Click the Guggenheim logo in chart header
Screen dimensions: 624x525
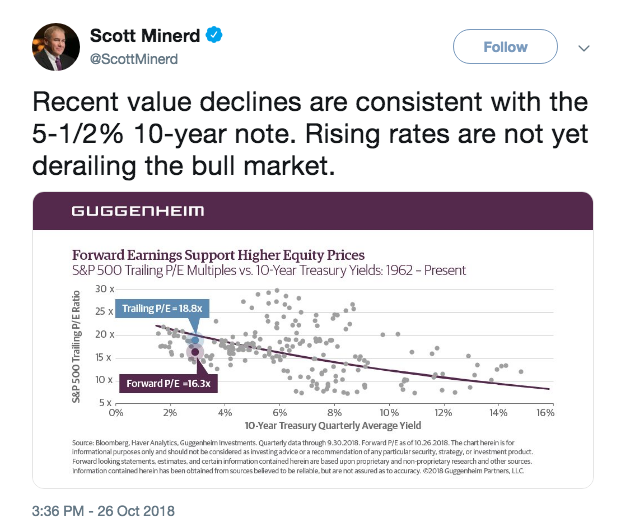coord(137,211)
